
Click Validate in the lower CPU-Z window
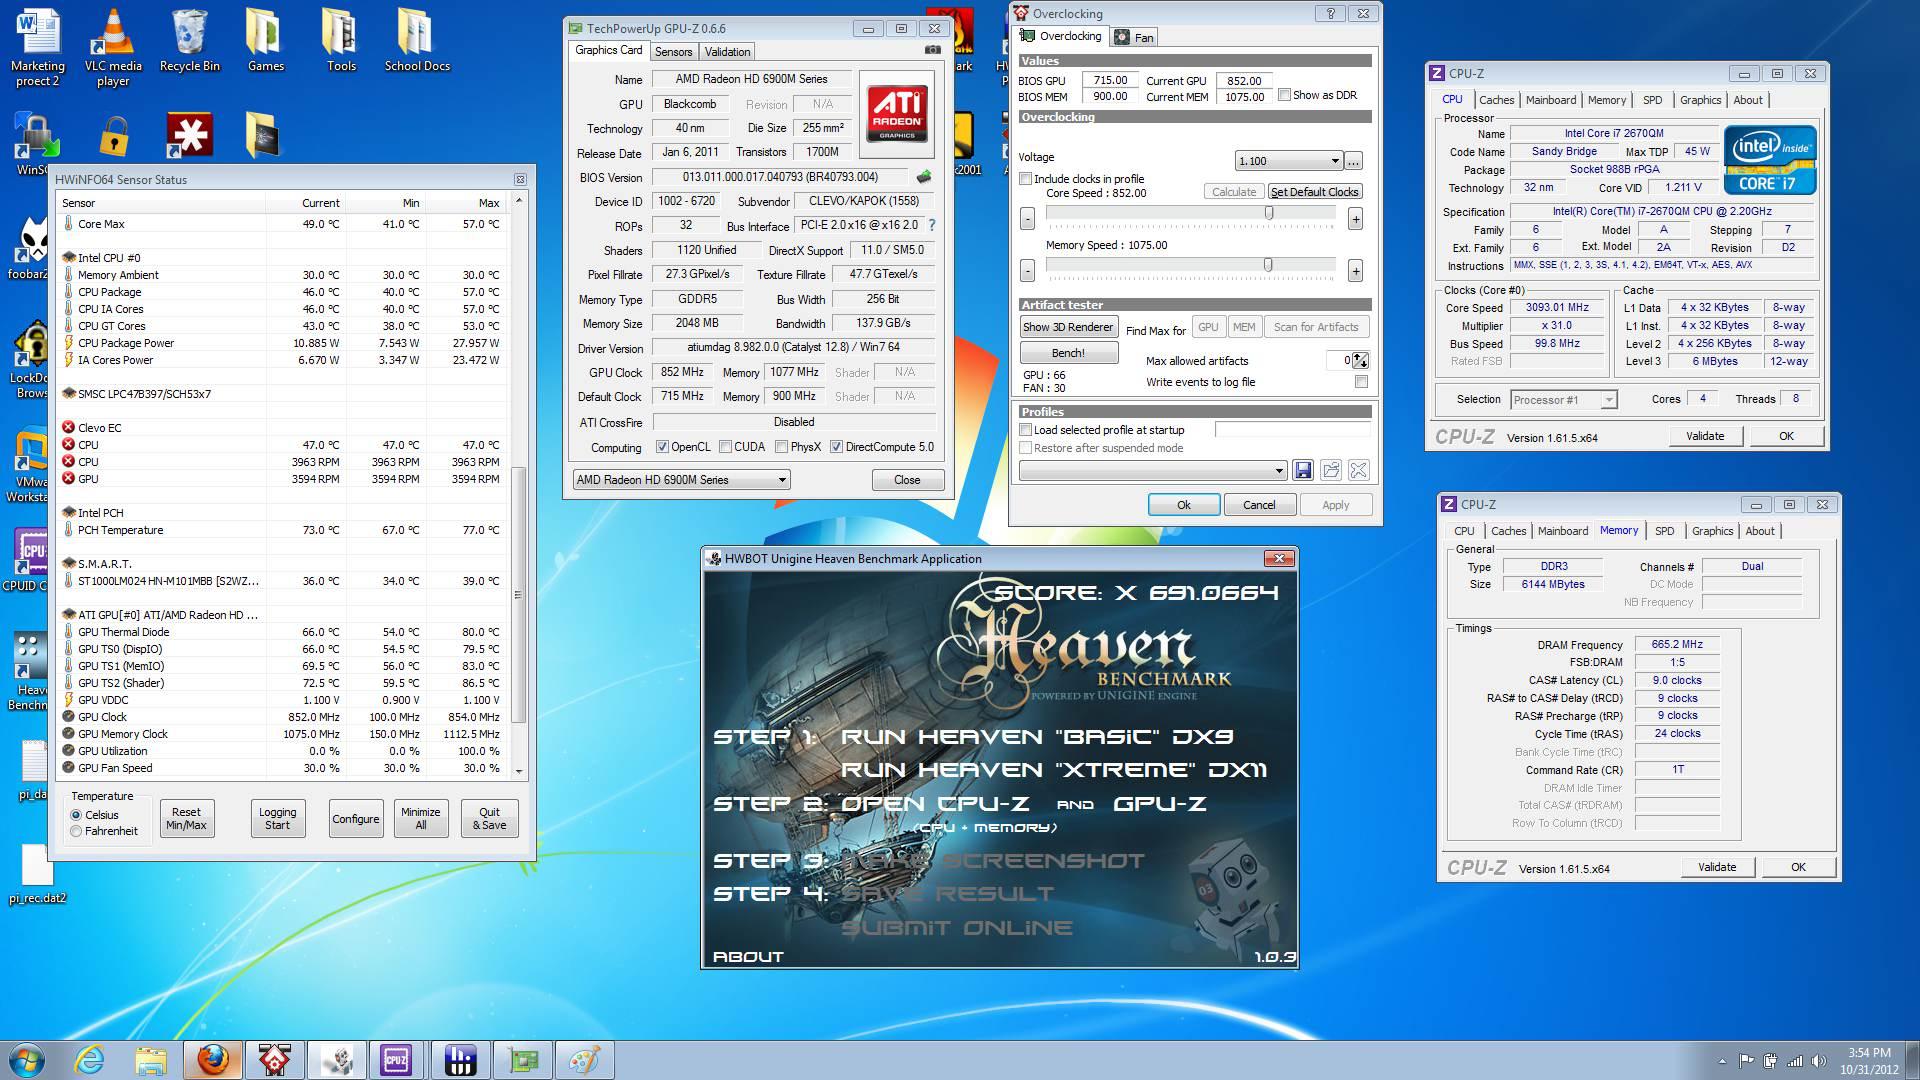(1717, 867)
